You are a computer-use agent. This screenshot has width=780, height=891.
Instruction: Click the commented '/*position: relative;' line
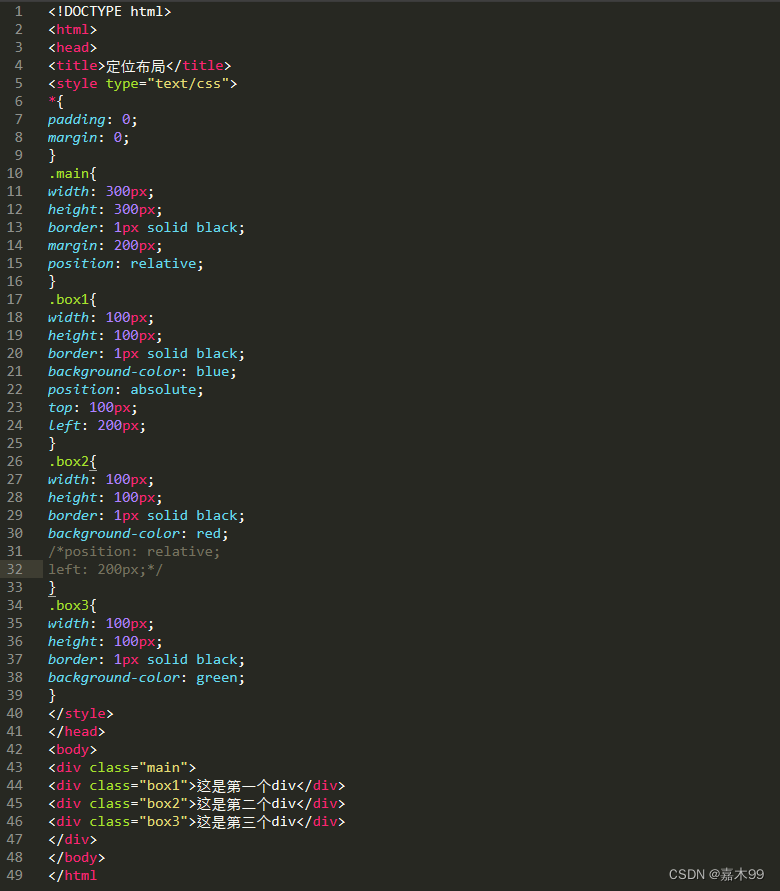134,552
